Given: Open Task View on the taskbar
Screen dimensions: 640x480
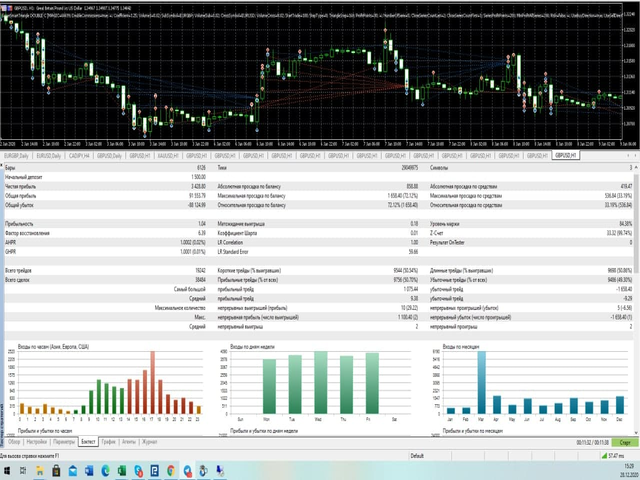Looking at the screenshot, I should (23, 471).
